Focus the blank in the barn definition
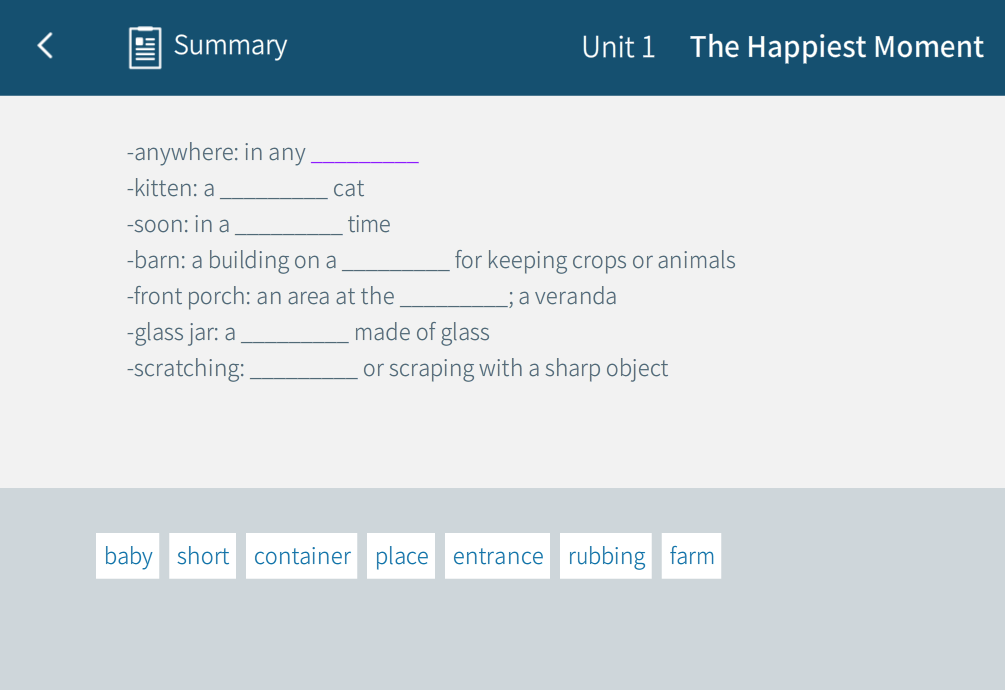 pyautogui.click(x=395, y=261)
